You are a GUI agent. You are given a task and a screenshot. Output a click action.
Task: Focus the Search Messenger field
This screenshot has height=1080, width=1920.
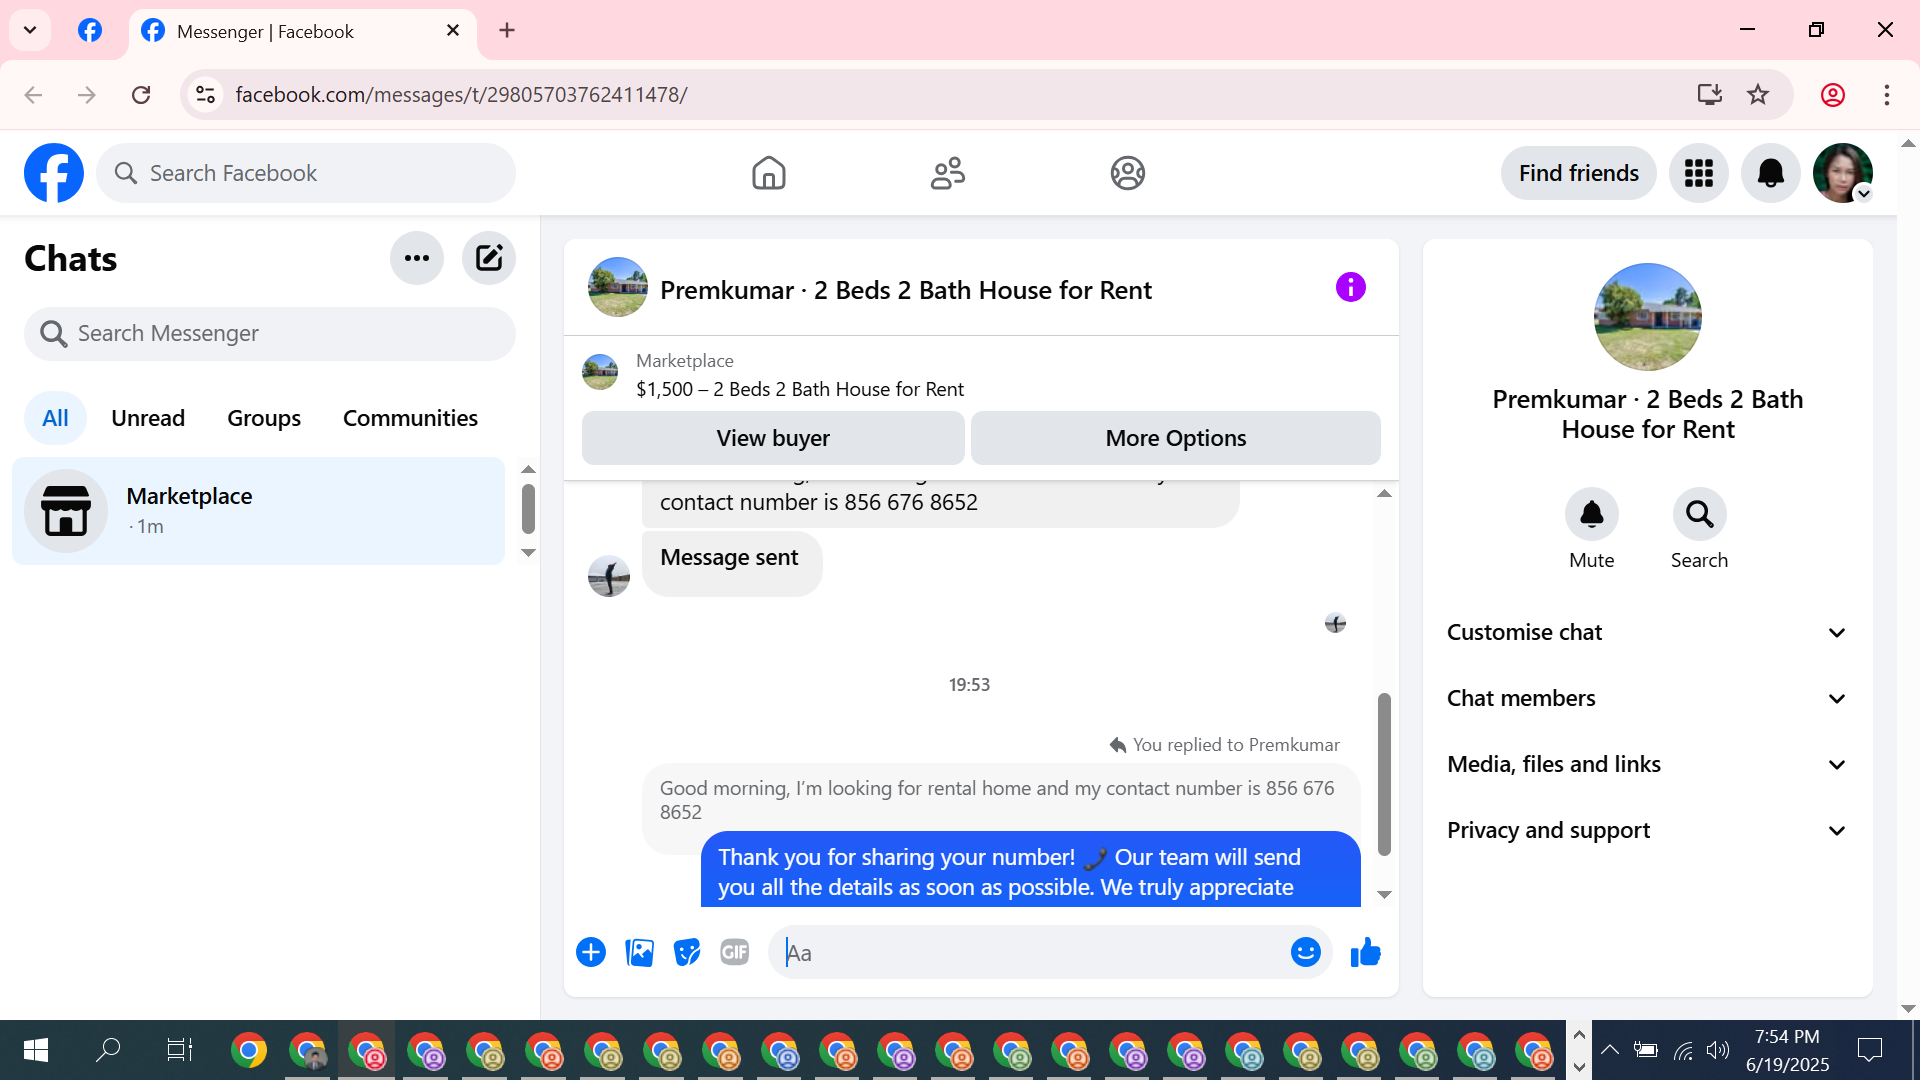pyautogui.click(x=270, y=333)
